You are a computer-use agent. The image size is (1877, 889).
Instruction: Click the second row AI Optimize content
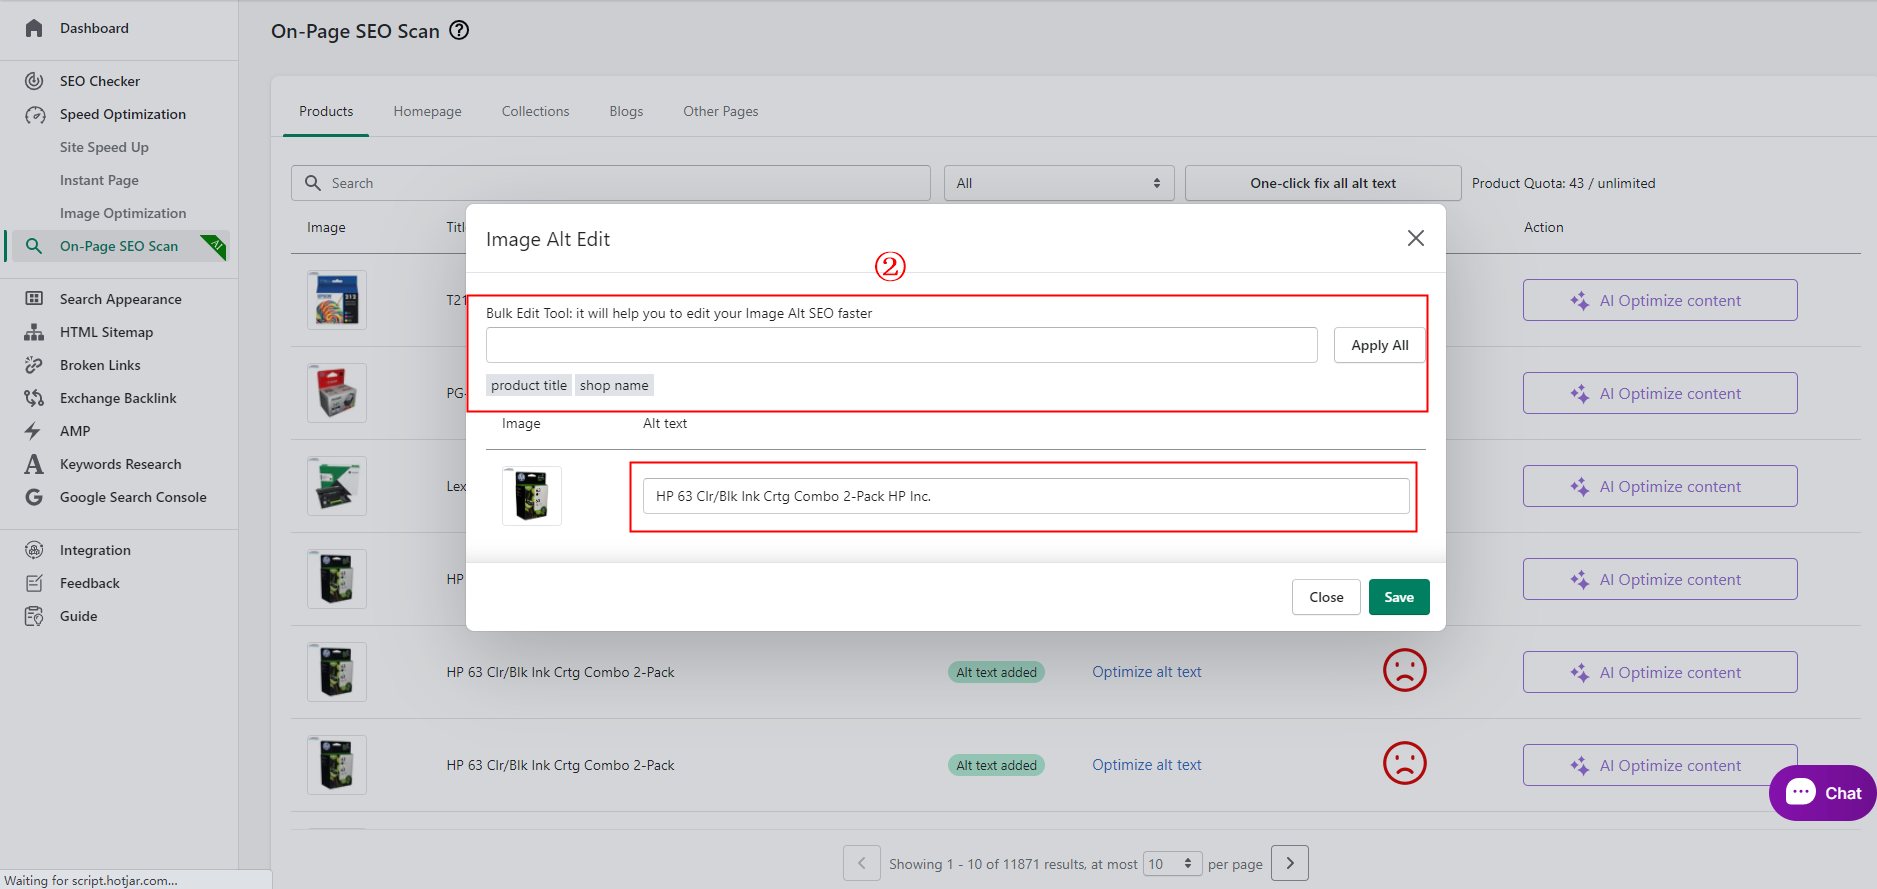[x=1660, y=393]
